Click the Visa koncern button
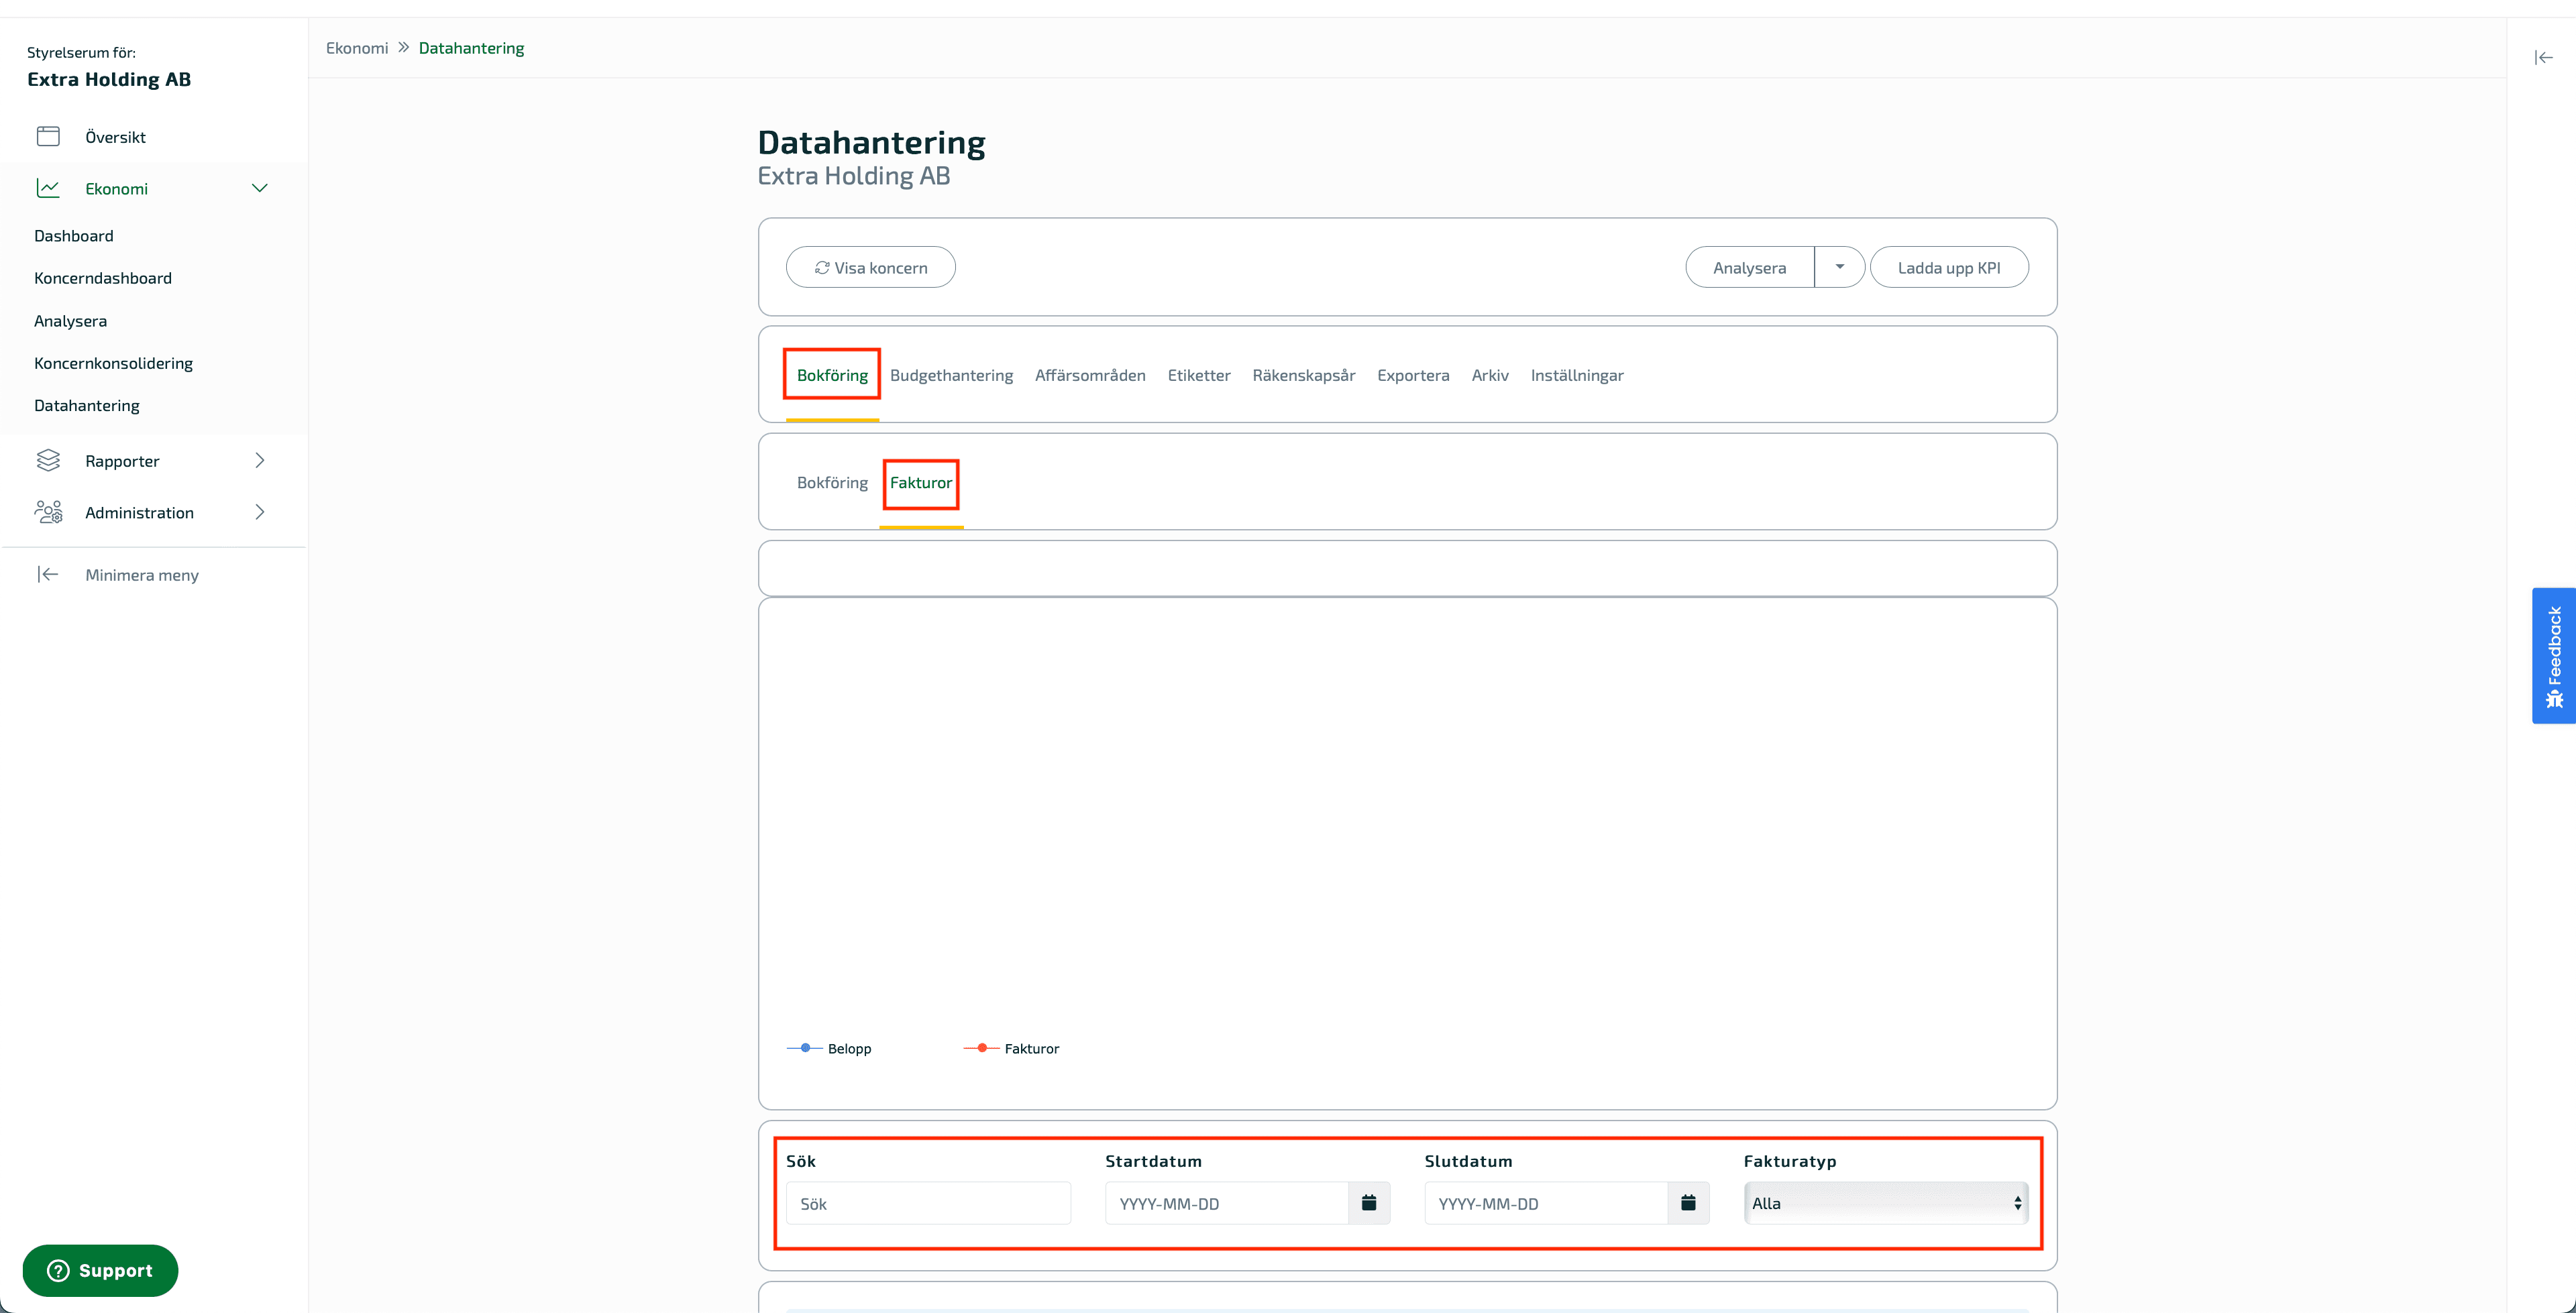This screenshot has width=2576, height=1313. point(870,267)
